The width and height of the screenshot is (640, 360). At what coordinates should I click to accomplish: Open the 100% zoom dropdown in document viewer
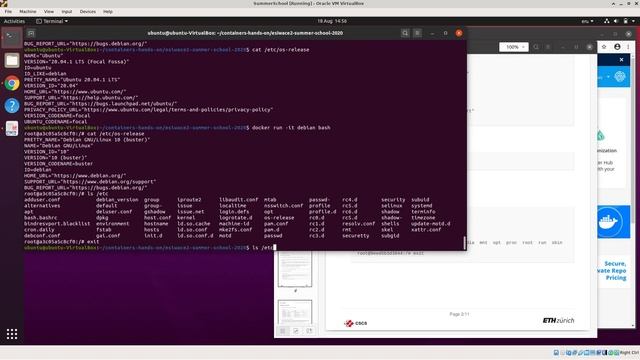click(x=514, y=47)
